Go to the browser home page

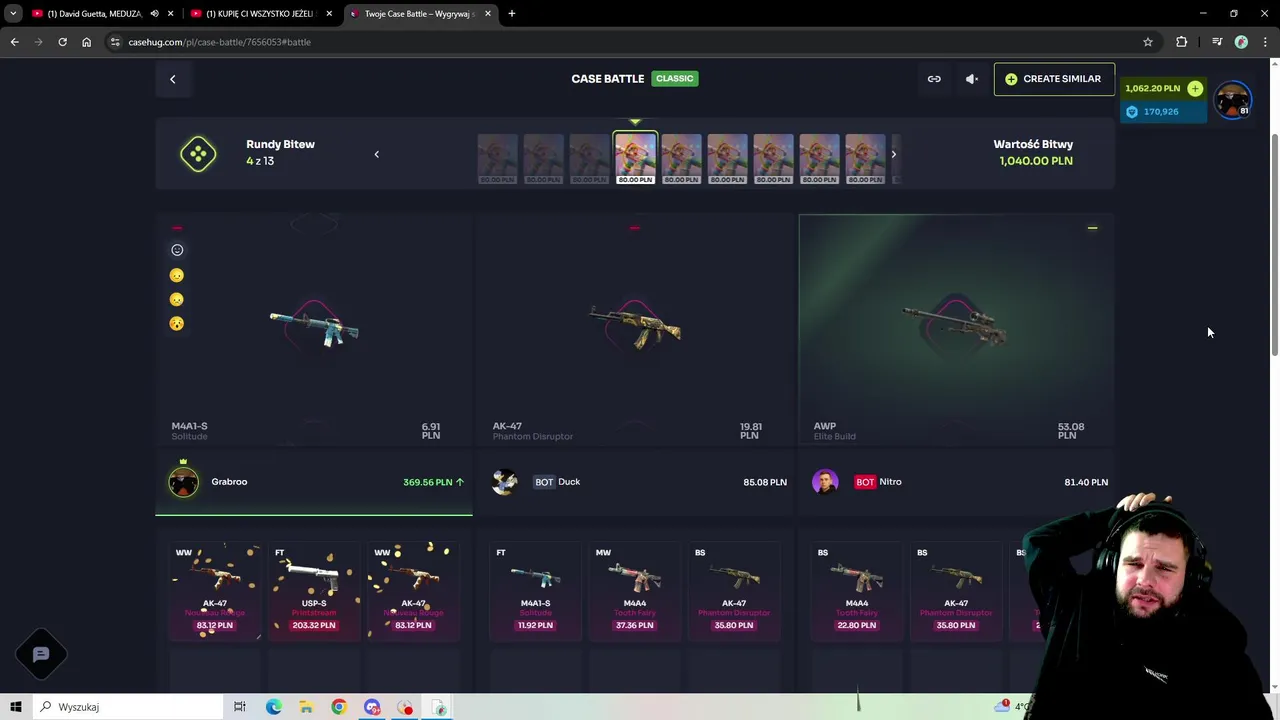click(x=86, y=42)
